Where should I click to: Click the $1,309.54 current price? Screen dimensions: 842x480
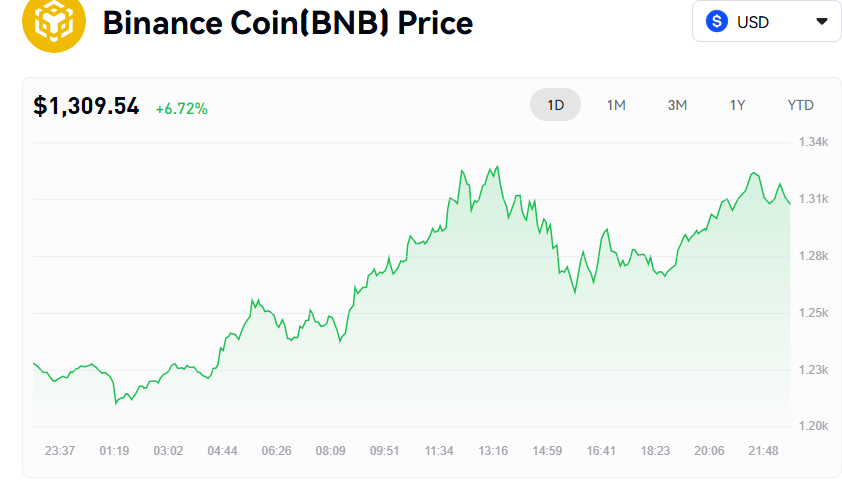coord(86,106)
